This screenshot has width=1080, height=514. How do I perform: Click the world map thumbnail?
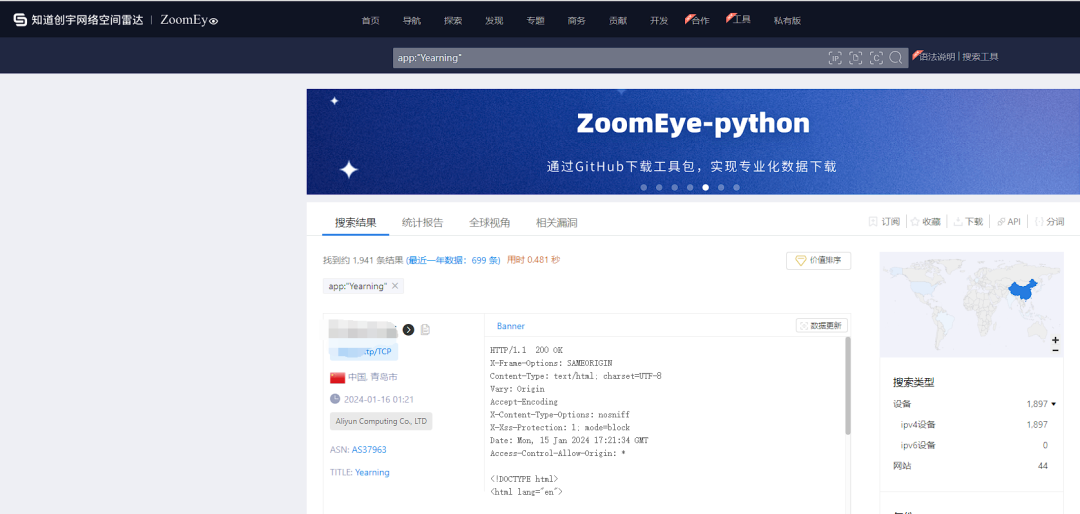point(971,305)
